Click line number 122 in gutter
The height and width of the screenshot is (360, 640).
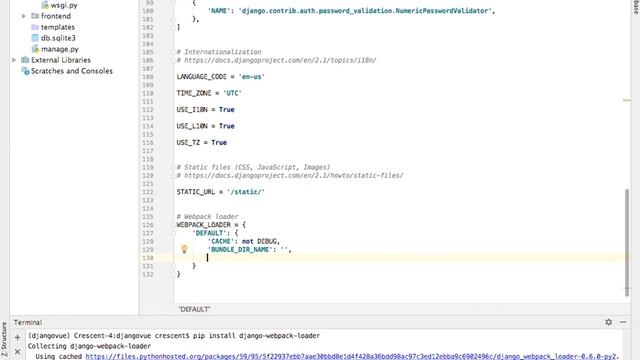click(148, 192)
